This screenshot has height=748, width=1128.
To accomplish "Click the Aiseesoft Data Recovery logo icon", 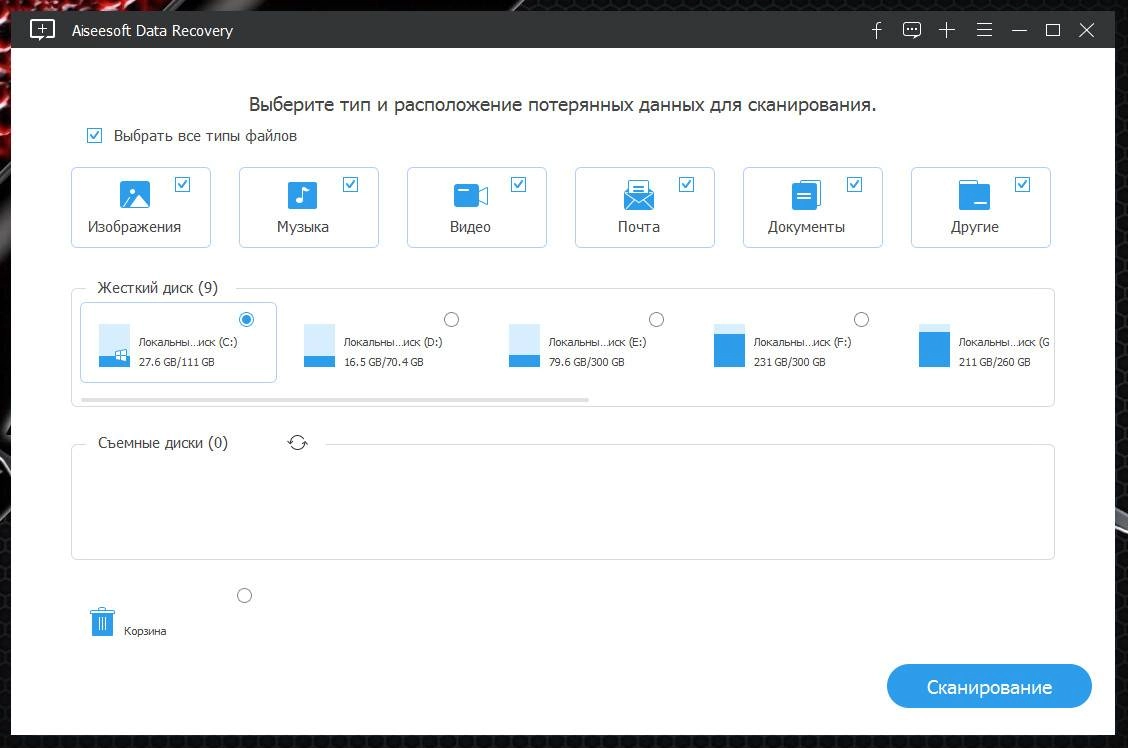I will (x=42, y=30).
